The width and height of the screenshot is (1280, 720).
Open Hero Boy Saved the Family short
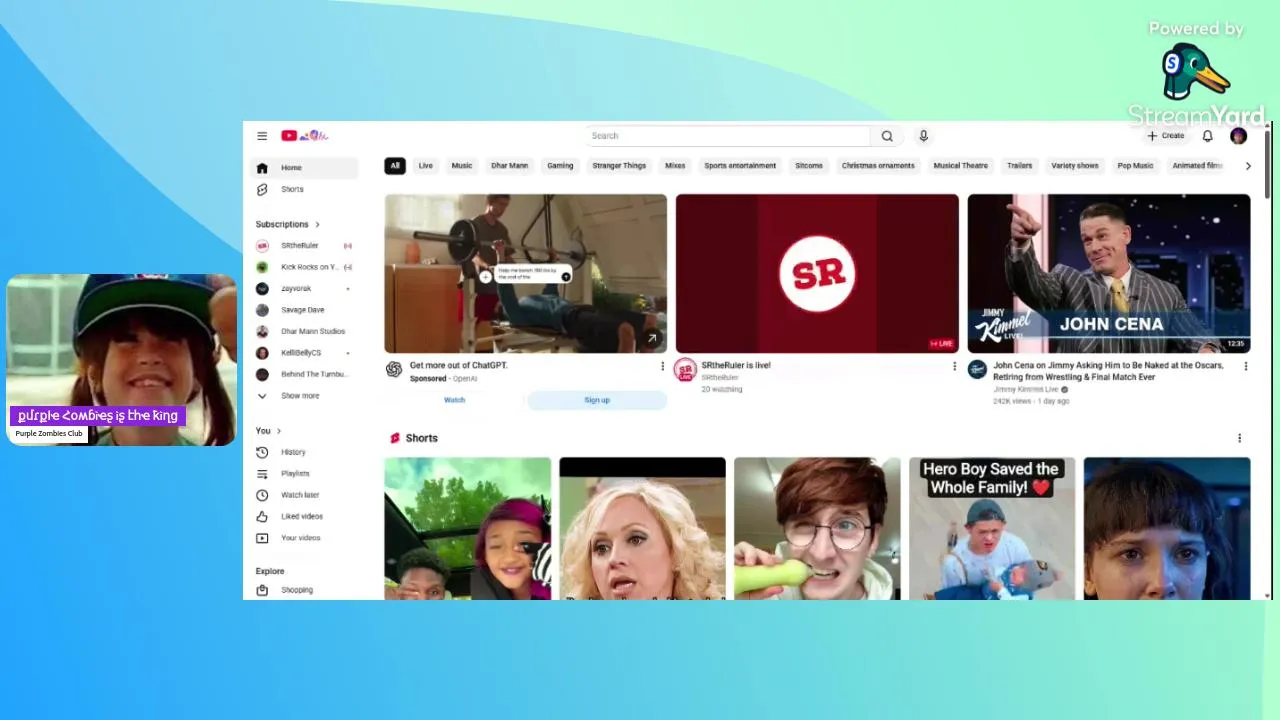point(992,529)
